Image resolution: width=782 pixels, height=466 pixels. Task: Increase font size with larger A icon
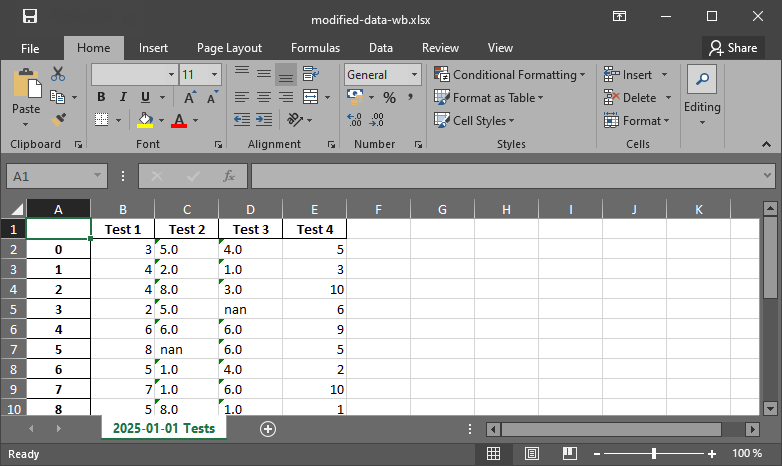click(190, 97)
